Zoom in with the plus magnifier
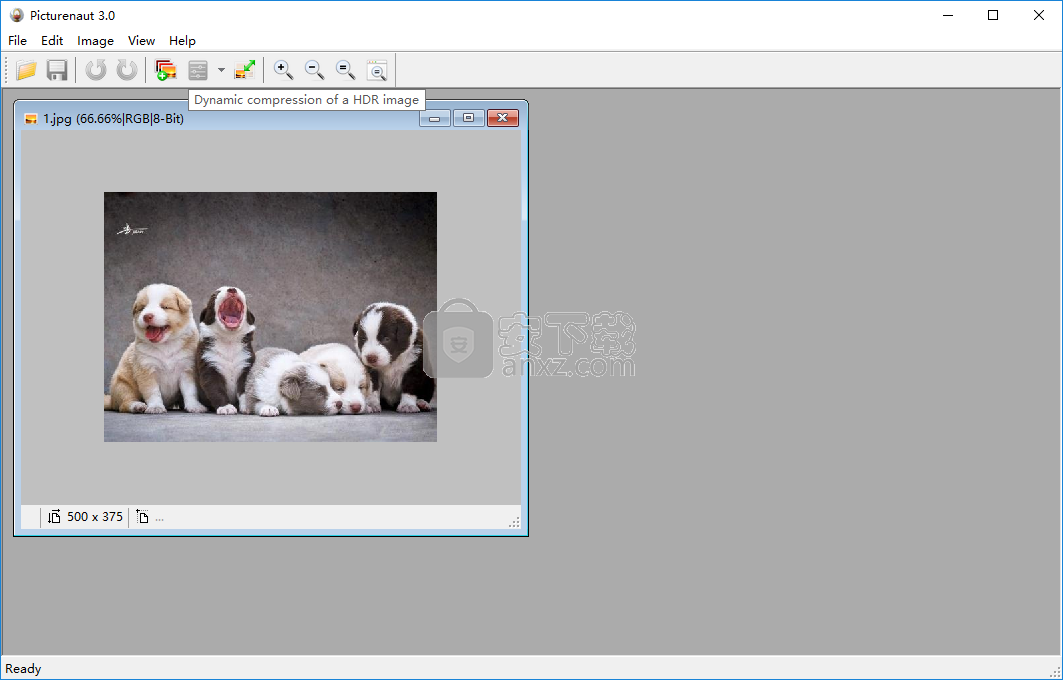This screenshot has height=680, width=1063. [x=283, y=70]
